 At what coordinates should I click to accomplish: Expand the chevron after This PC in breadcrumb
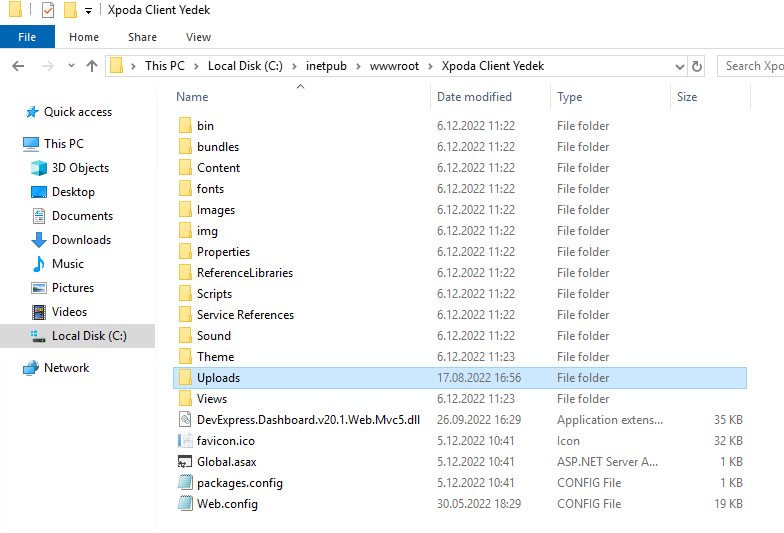(196, 66)
